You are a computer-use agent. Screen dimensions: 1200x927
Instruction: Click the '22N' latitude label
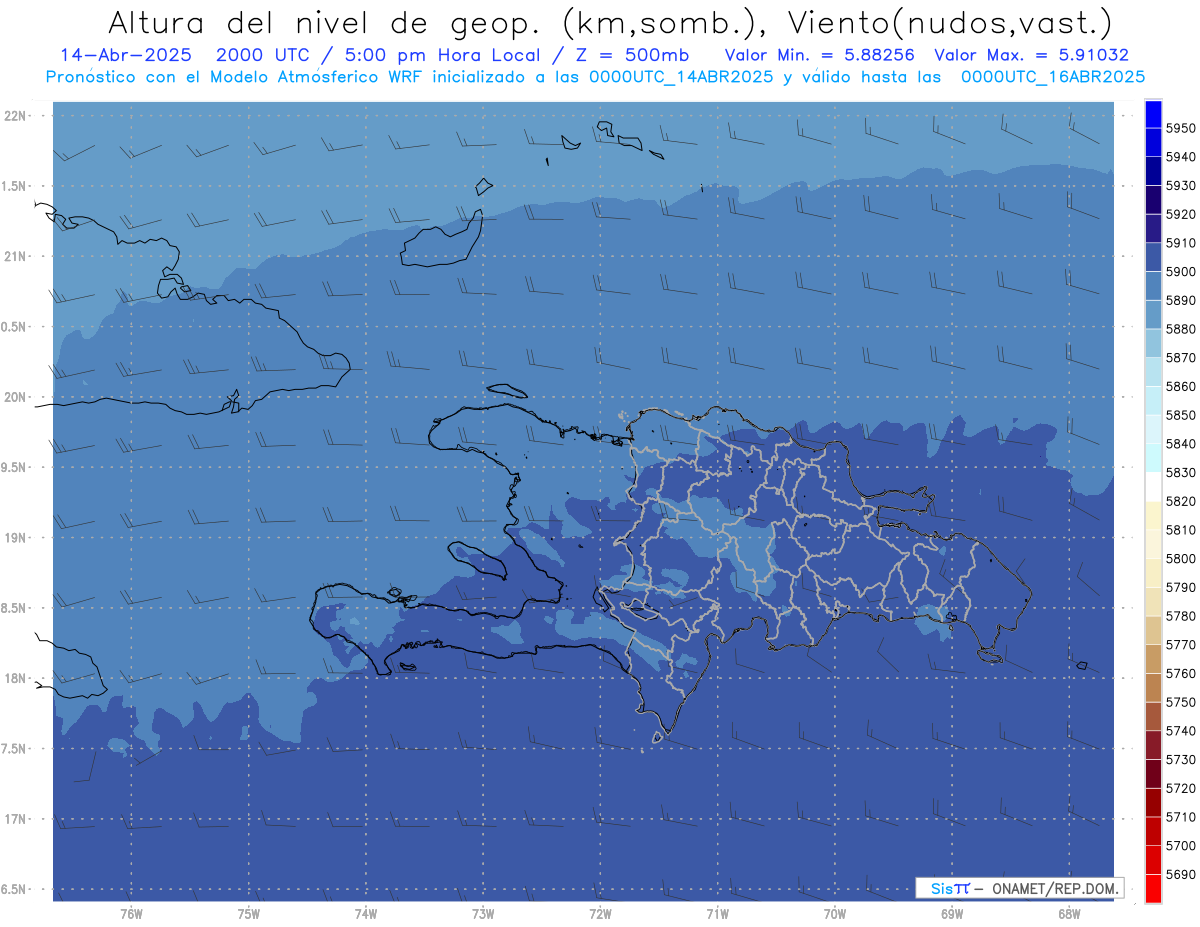pyautogui.click(x=16, y=116)
